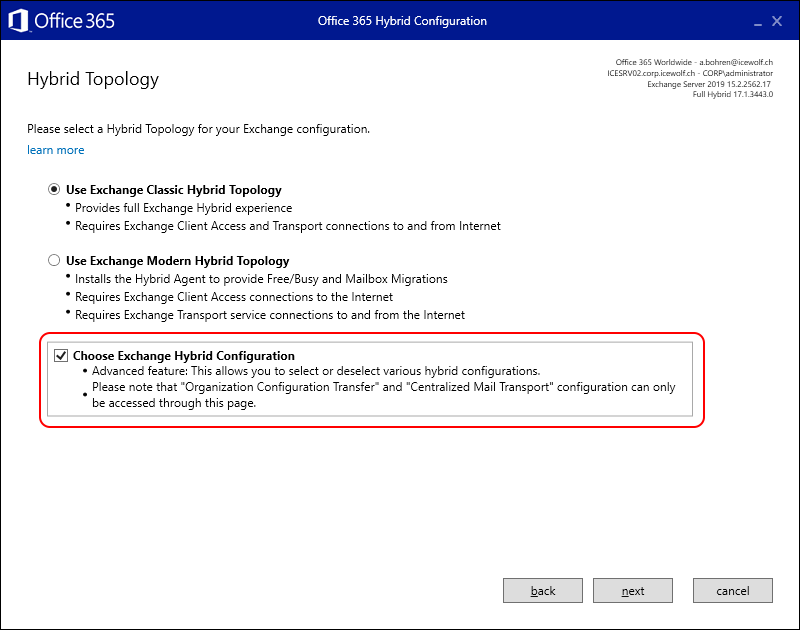
Task: Select Use Exchange Classic Hybrid Topology radio button
Action: tap(54, 190)
